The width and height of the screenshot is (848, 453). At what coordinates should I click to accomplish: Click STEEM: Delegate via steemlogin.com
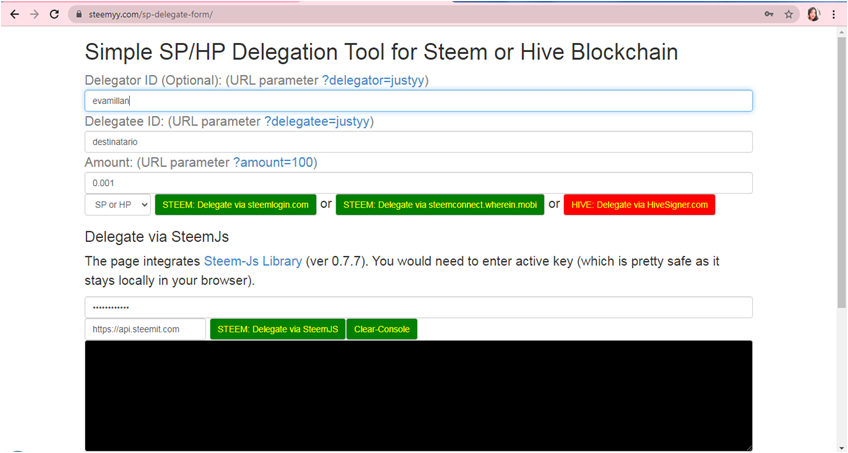(x=236, y=205)
